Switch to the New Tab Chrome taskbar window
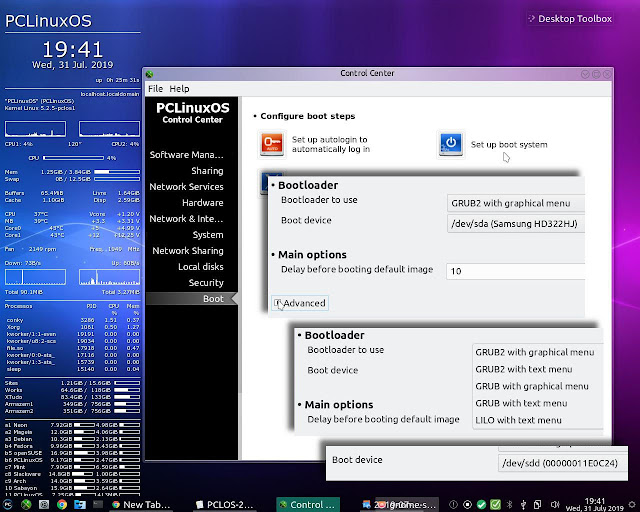Screen dimensions: 640x512 (141, 505)
